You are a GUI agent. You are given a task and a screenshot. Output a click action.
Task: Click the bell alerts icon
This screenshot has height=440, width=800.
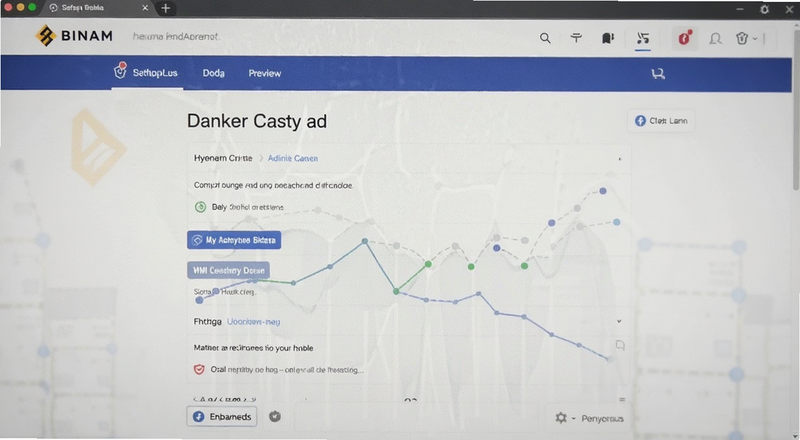tap(715, 38)
